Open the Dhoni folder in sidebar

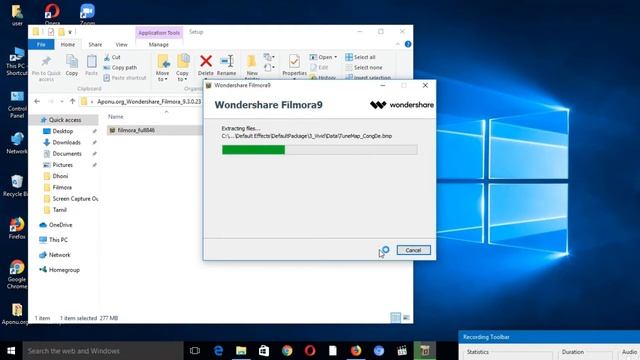60,176
